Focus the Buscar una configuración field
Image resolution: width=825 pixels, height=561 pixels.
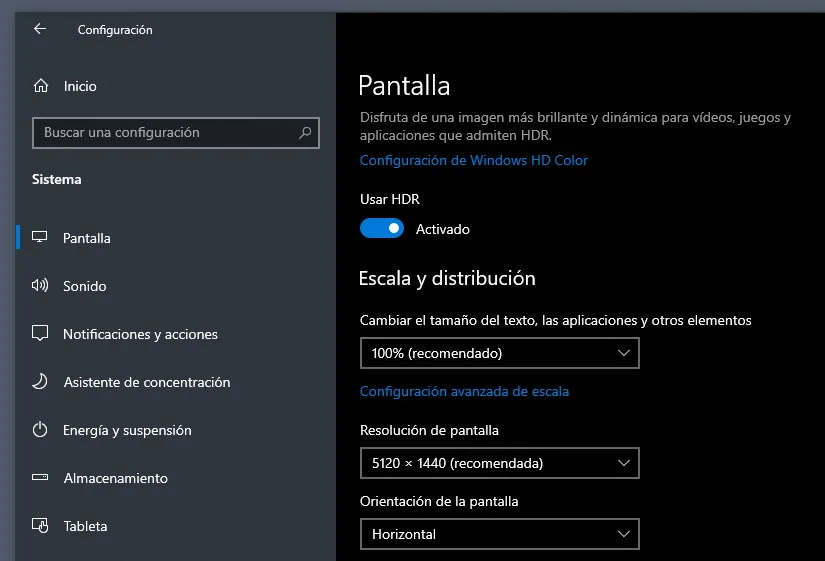(x=176, y=133)
